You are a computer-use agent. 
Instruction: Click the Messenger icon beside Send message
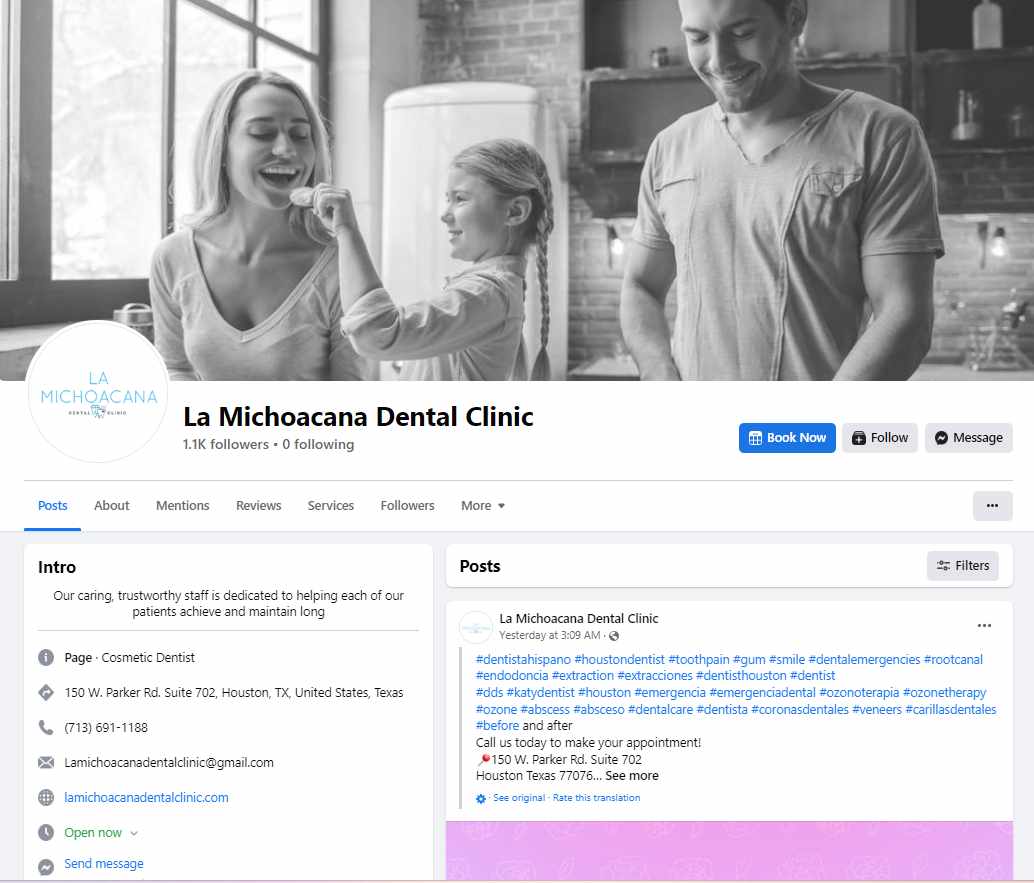click(x=46, y=867)
